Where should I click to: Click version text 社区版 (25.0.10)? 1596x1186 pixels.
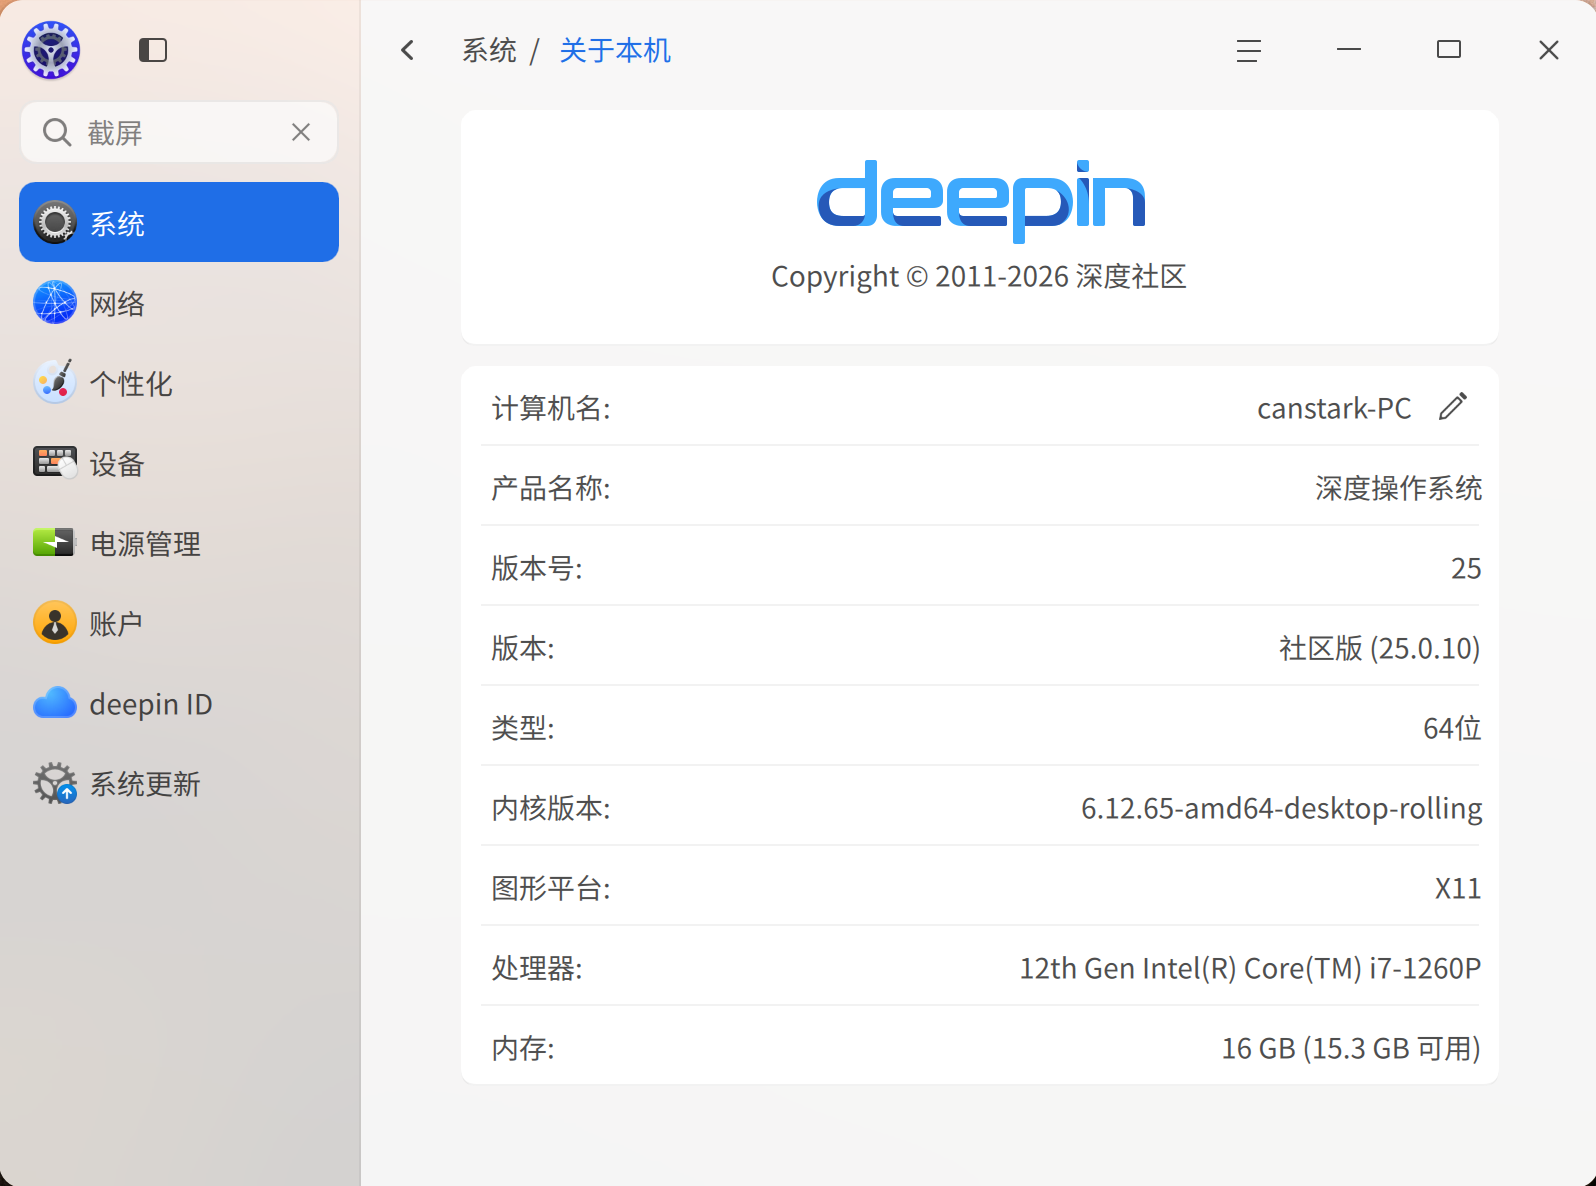1379,648
